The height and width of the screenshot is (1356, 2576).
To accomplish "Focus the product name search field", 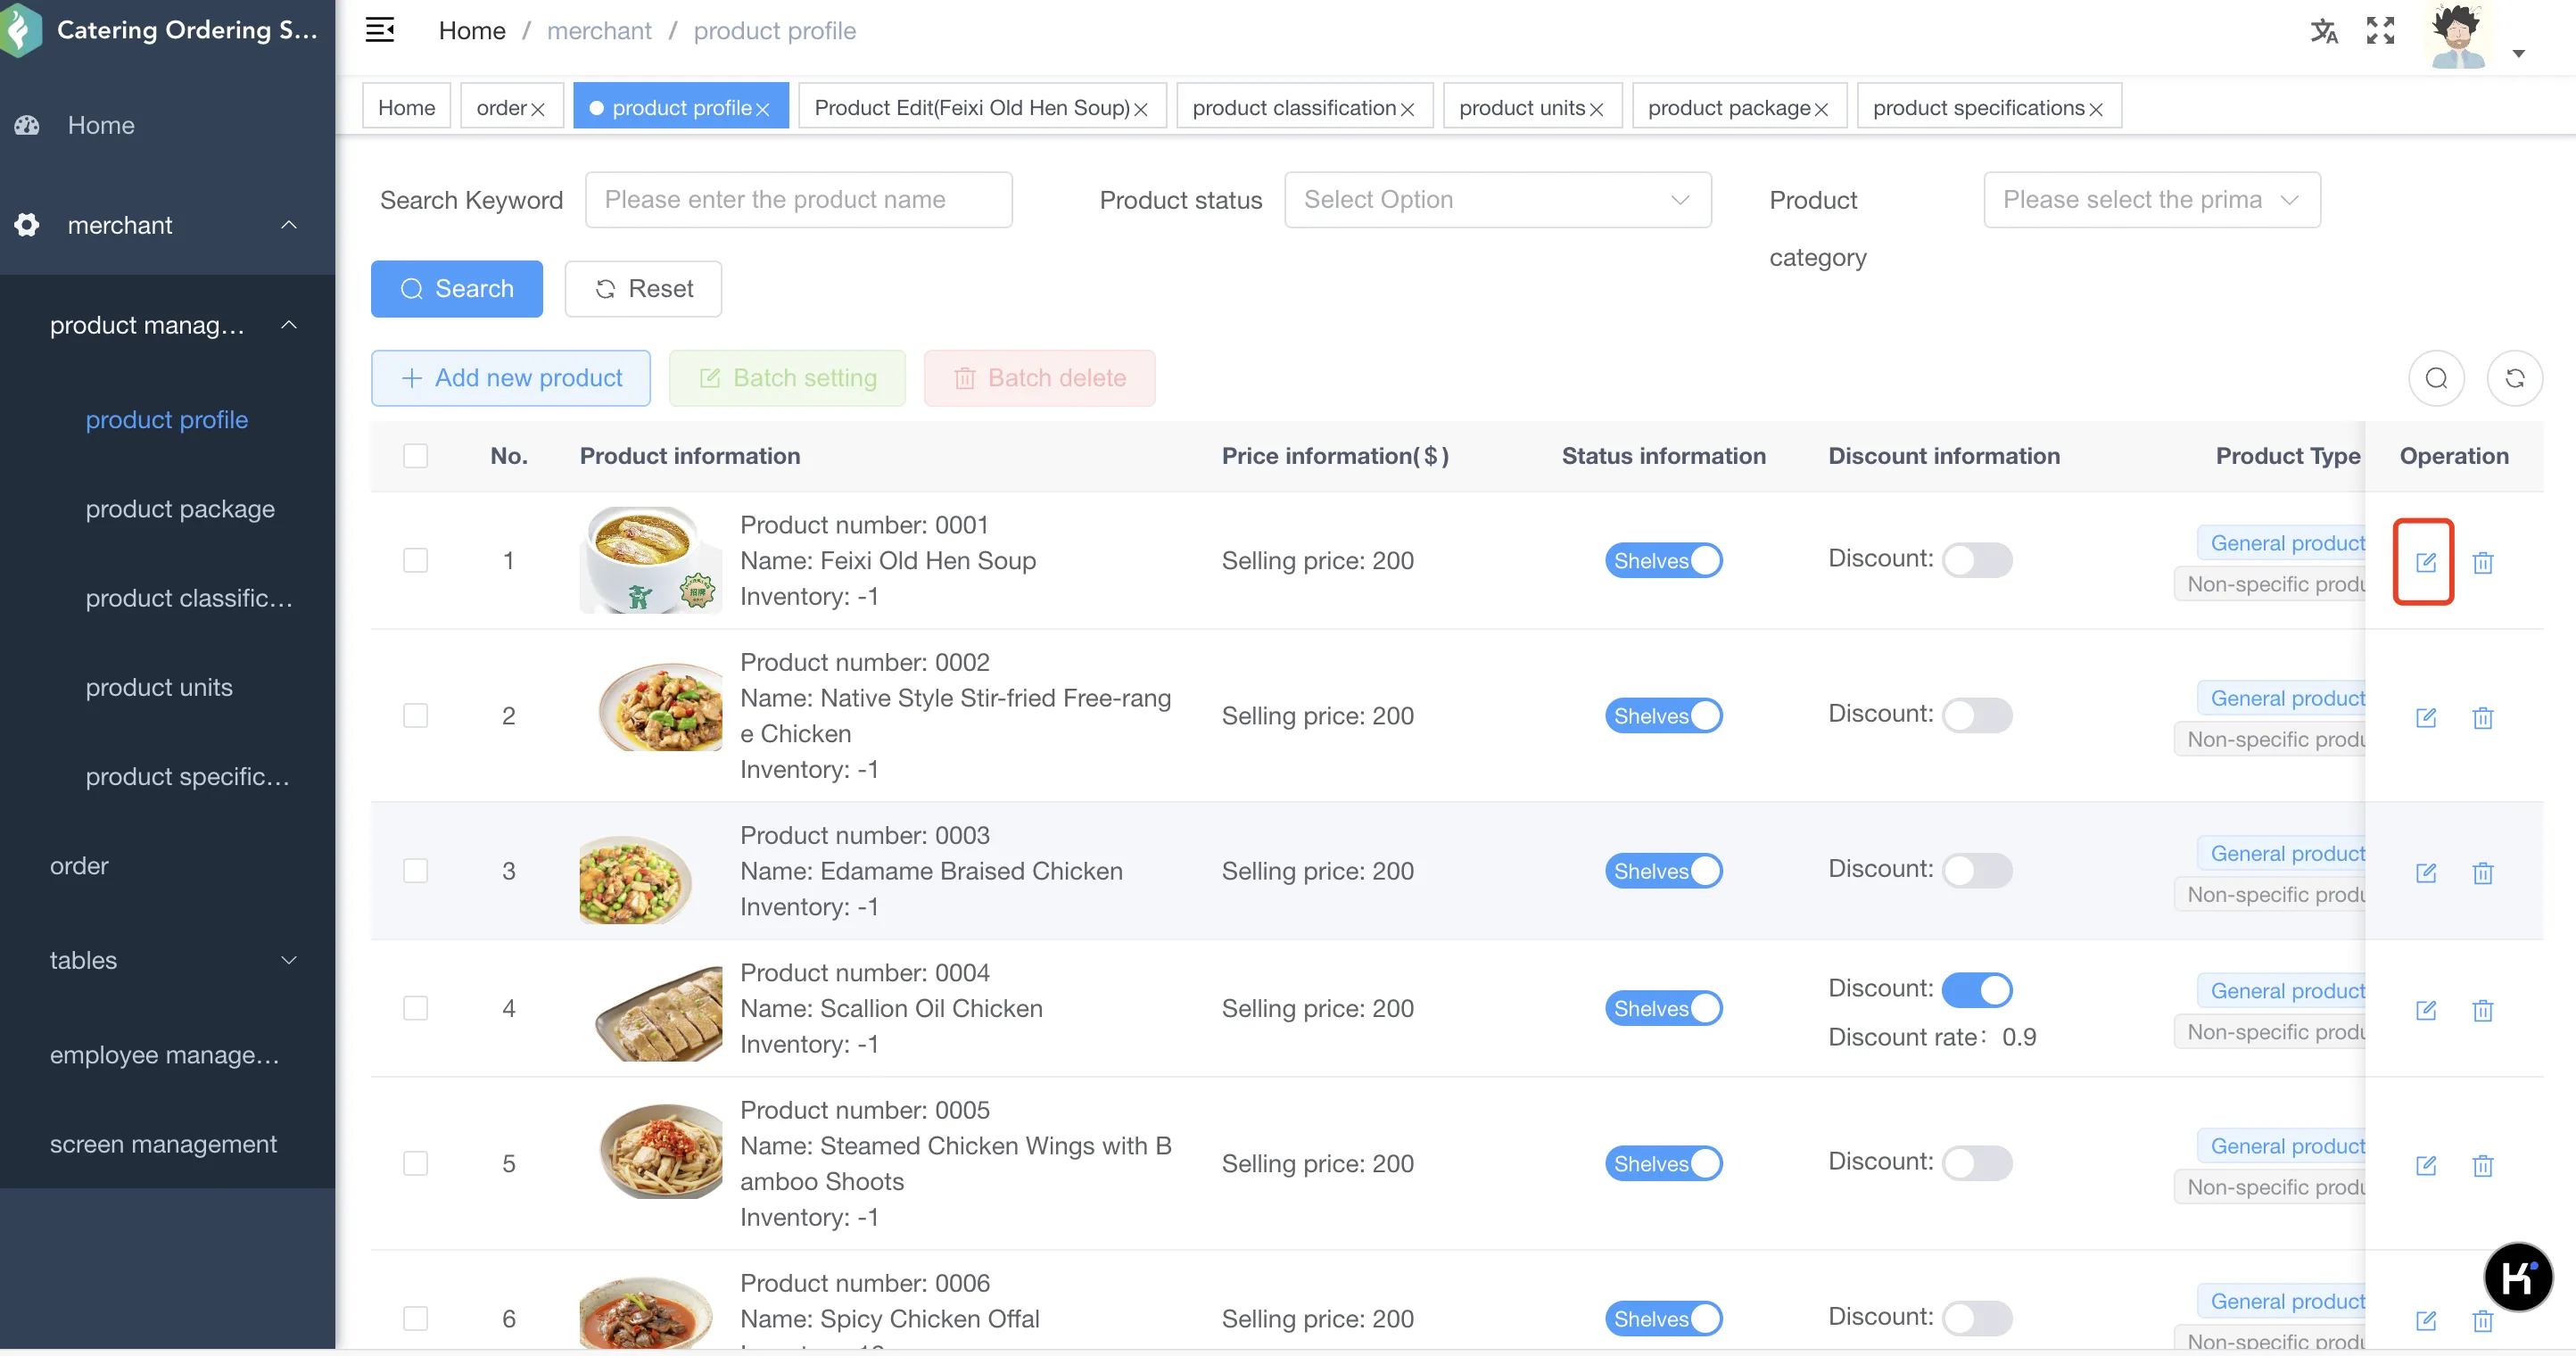I will pos(798,200).
